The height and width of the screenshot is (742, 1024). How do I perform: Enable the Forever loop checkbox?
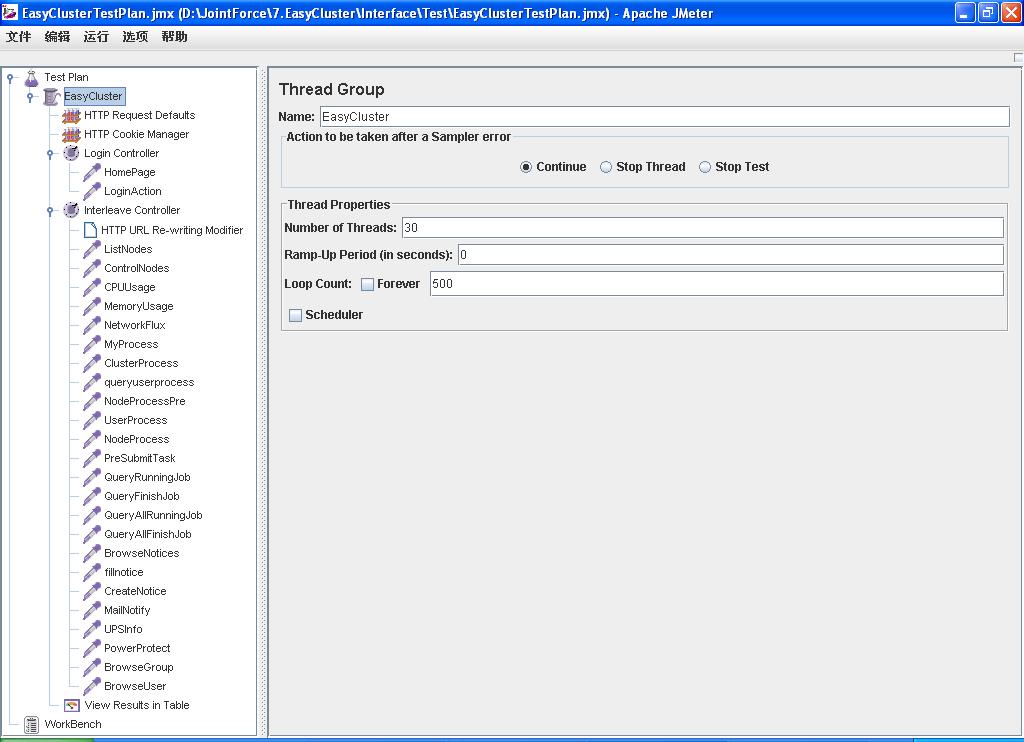tap(368, 284)
